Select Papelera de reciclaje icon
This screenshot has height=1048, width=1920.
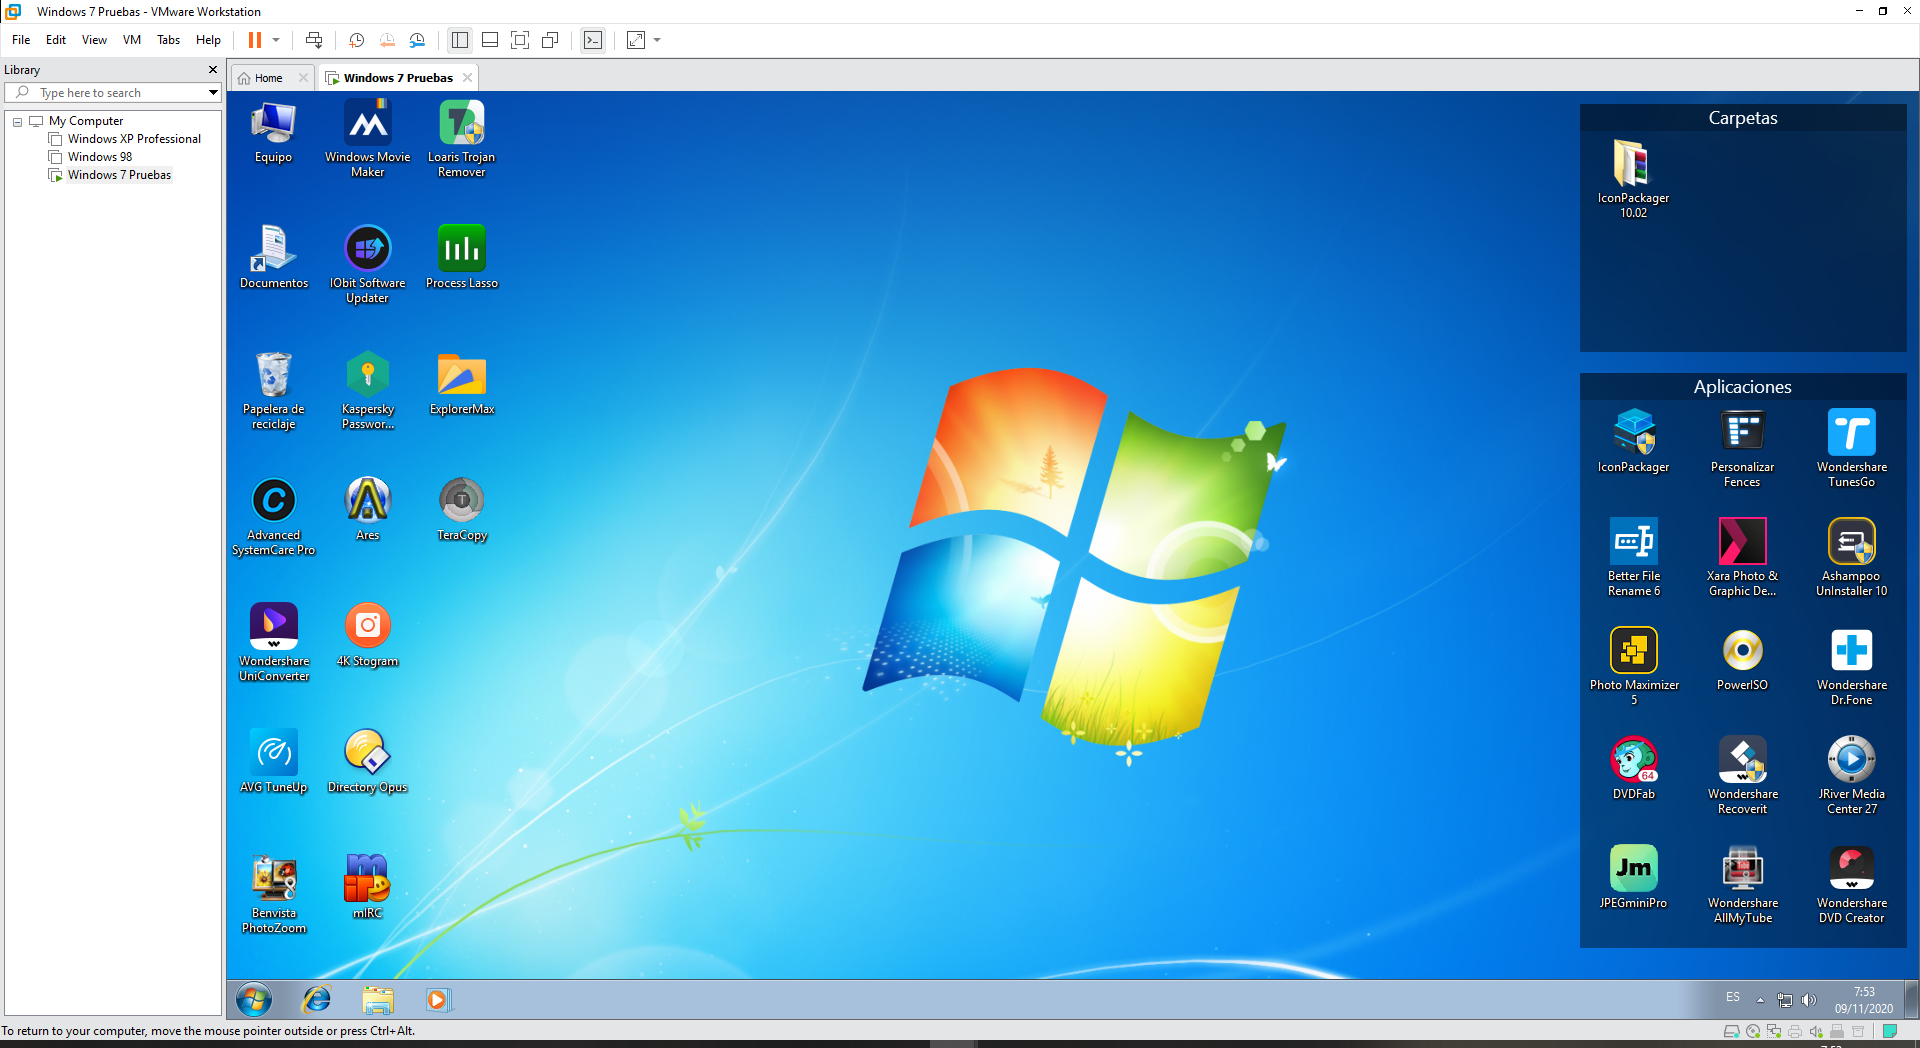pyautogui.click(x=273, y=392)
